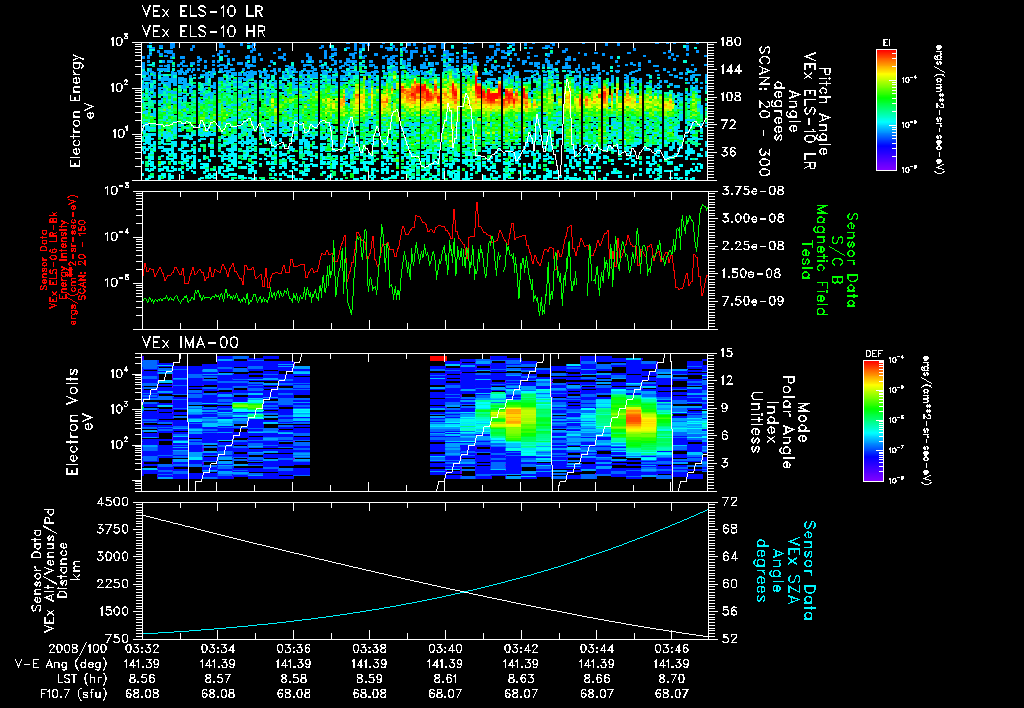Click the 'SCAN: 20 - 300' pitch angle text
Screen dimensions: 1024x708
(763, 111)
